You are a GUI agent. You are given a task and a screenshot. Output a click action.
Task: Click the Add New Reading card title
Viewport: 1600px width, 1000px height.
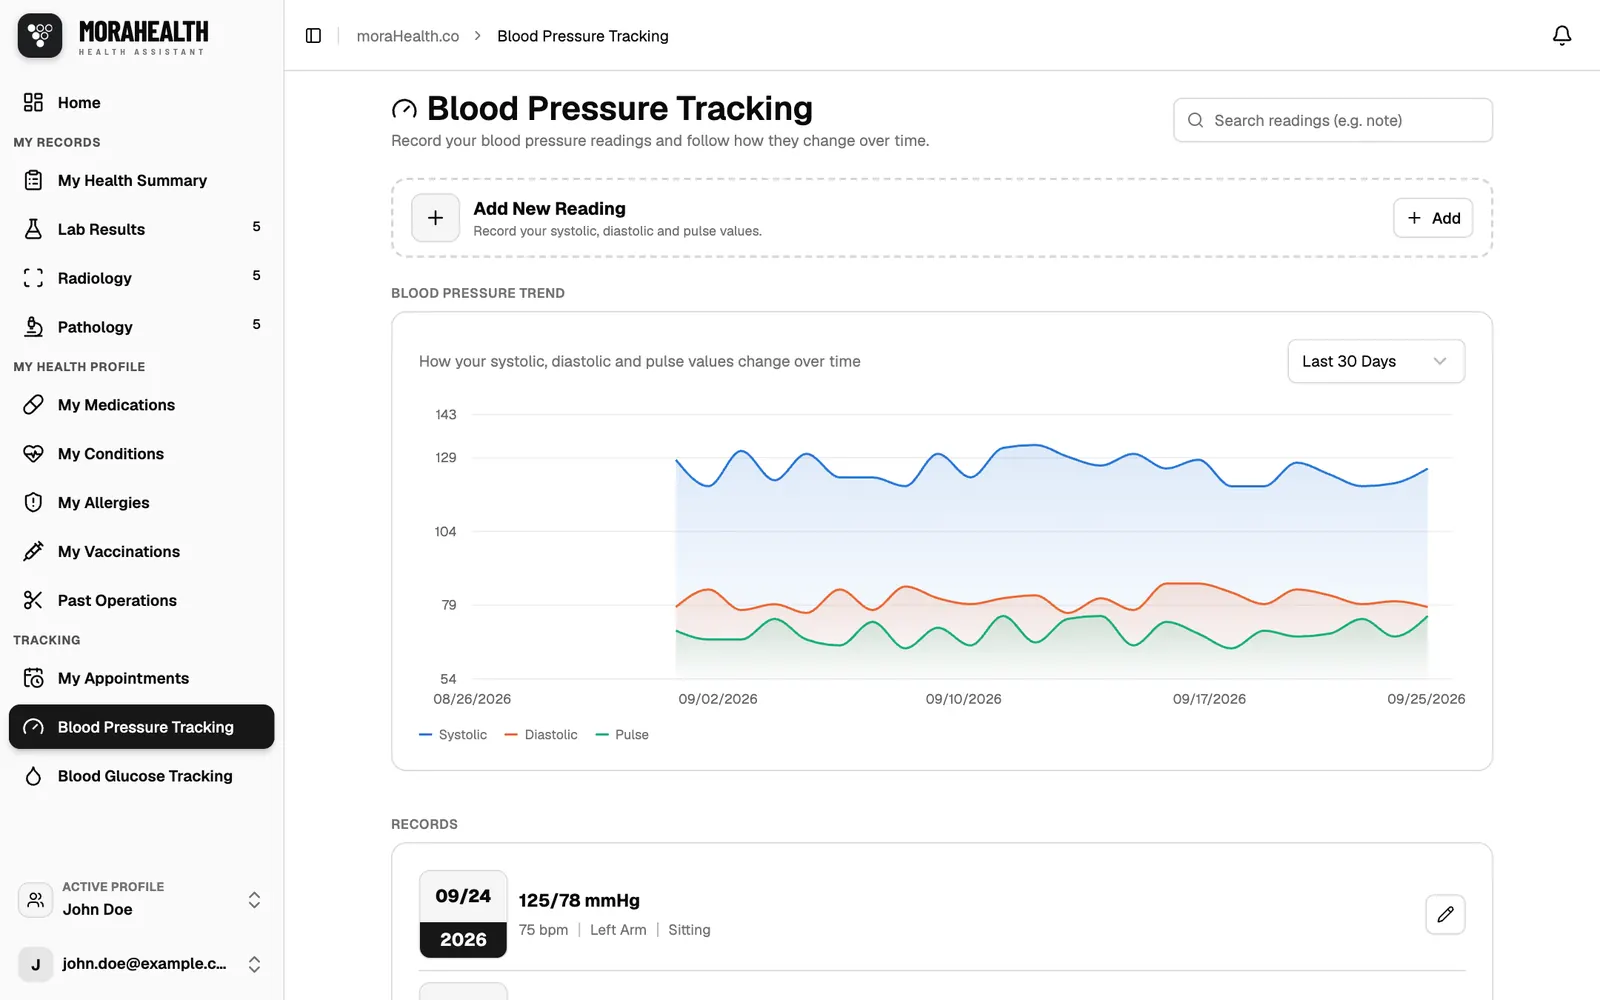(549, 208)
